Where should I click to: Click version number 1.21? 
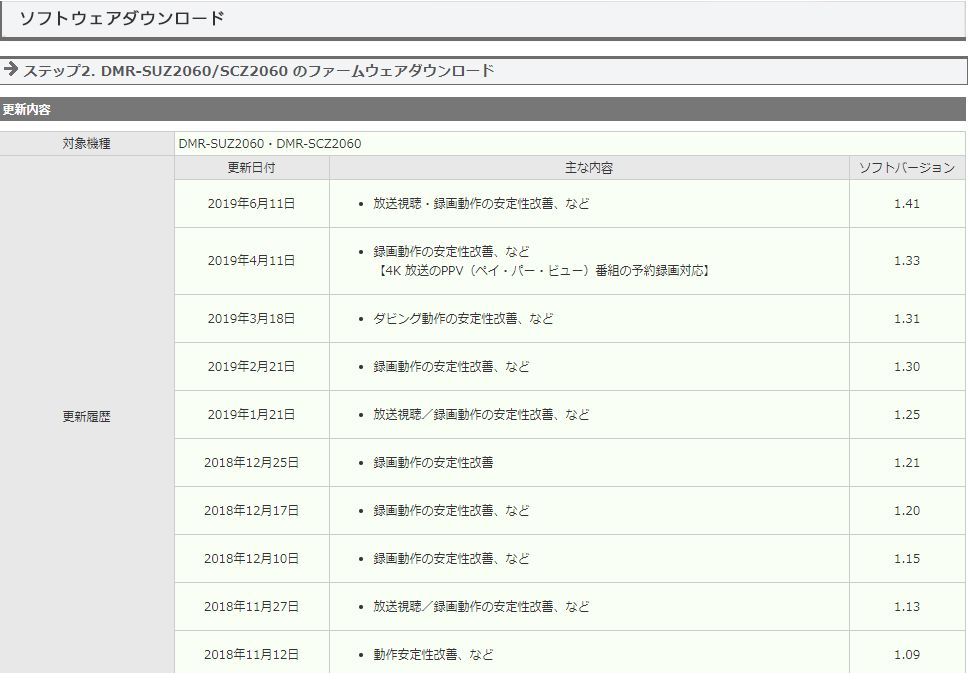pyautogui.click(x=907, y=462)
